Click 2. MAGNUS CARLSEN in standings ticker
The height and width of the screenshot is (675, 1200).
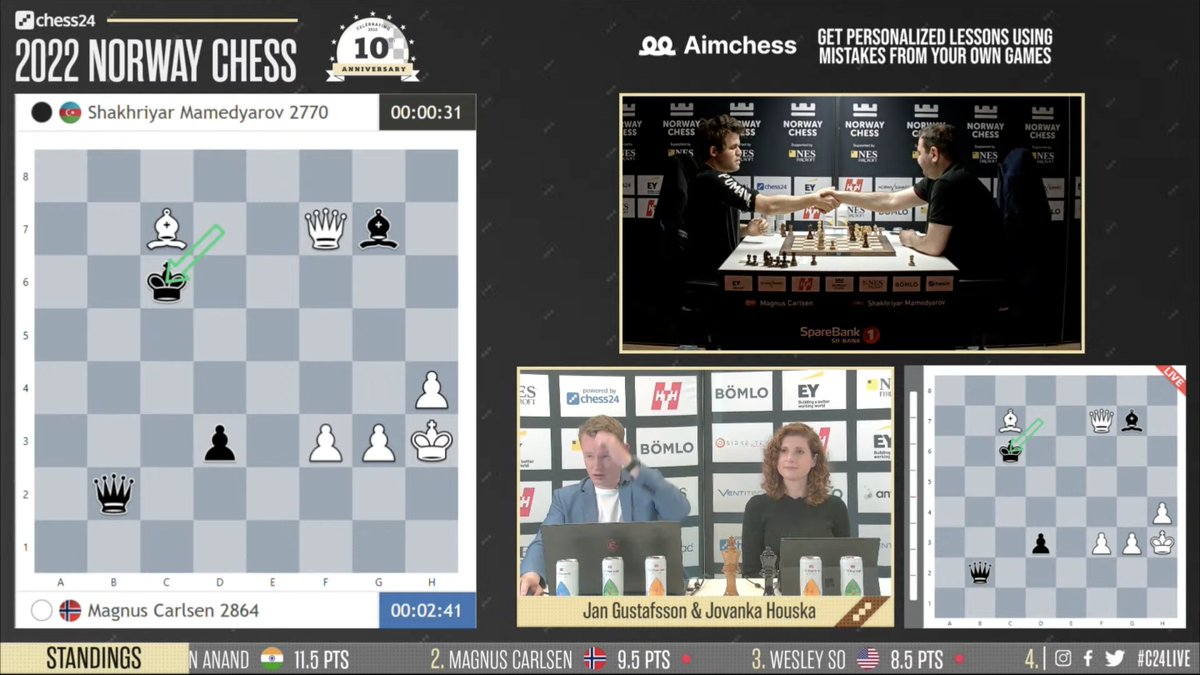tap(502, 659)
